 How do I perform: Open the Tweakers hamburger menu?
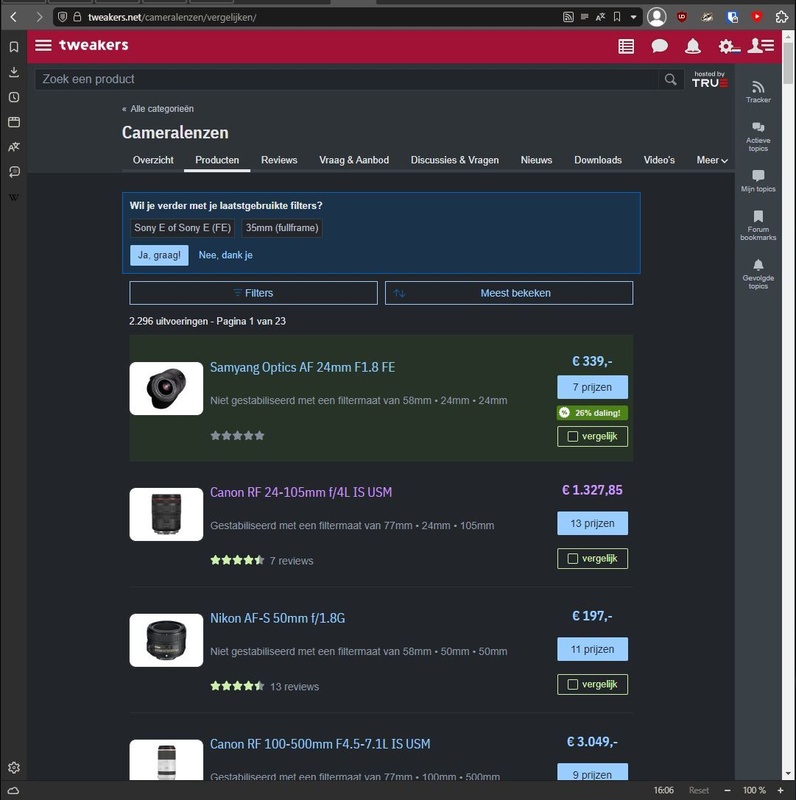(x=43, y=45)
